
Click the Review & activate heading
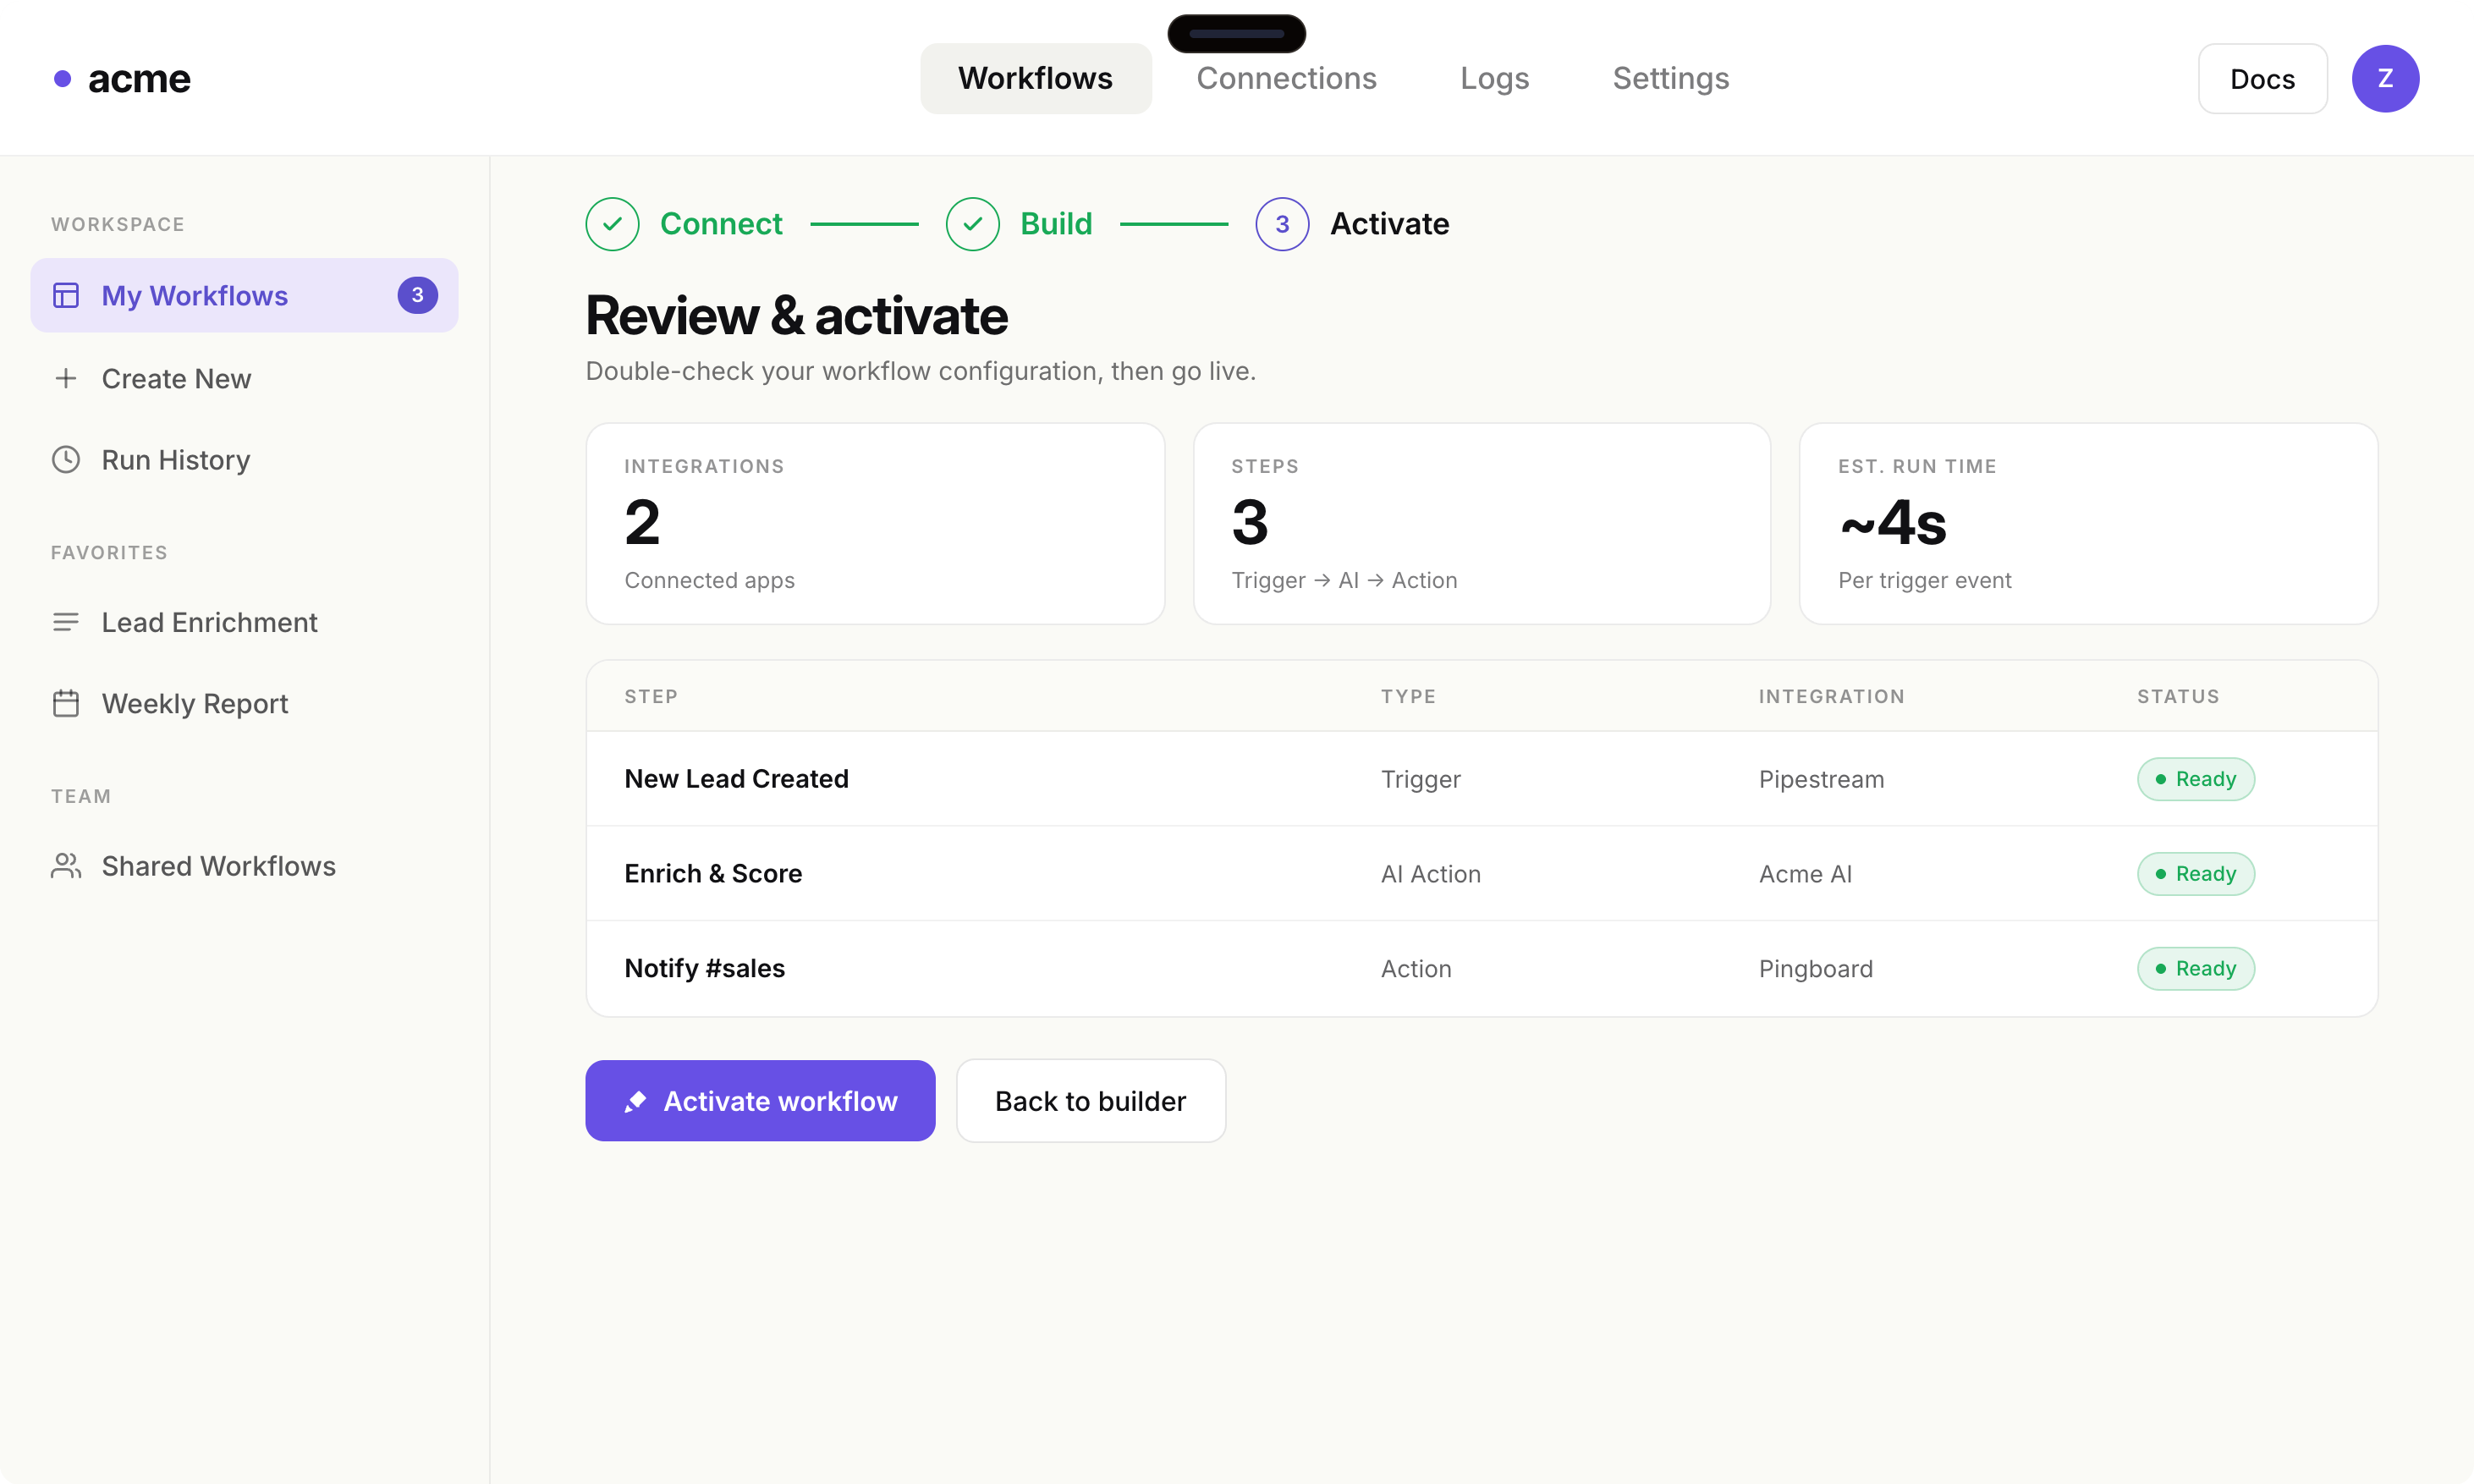pos(796,316)
